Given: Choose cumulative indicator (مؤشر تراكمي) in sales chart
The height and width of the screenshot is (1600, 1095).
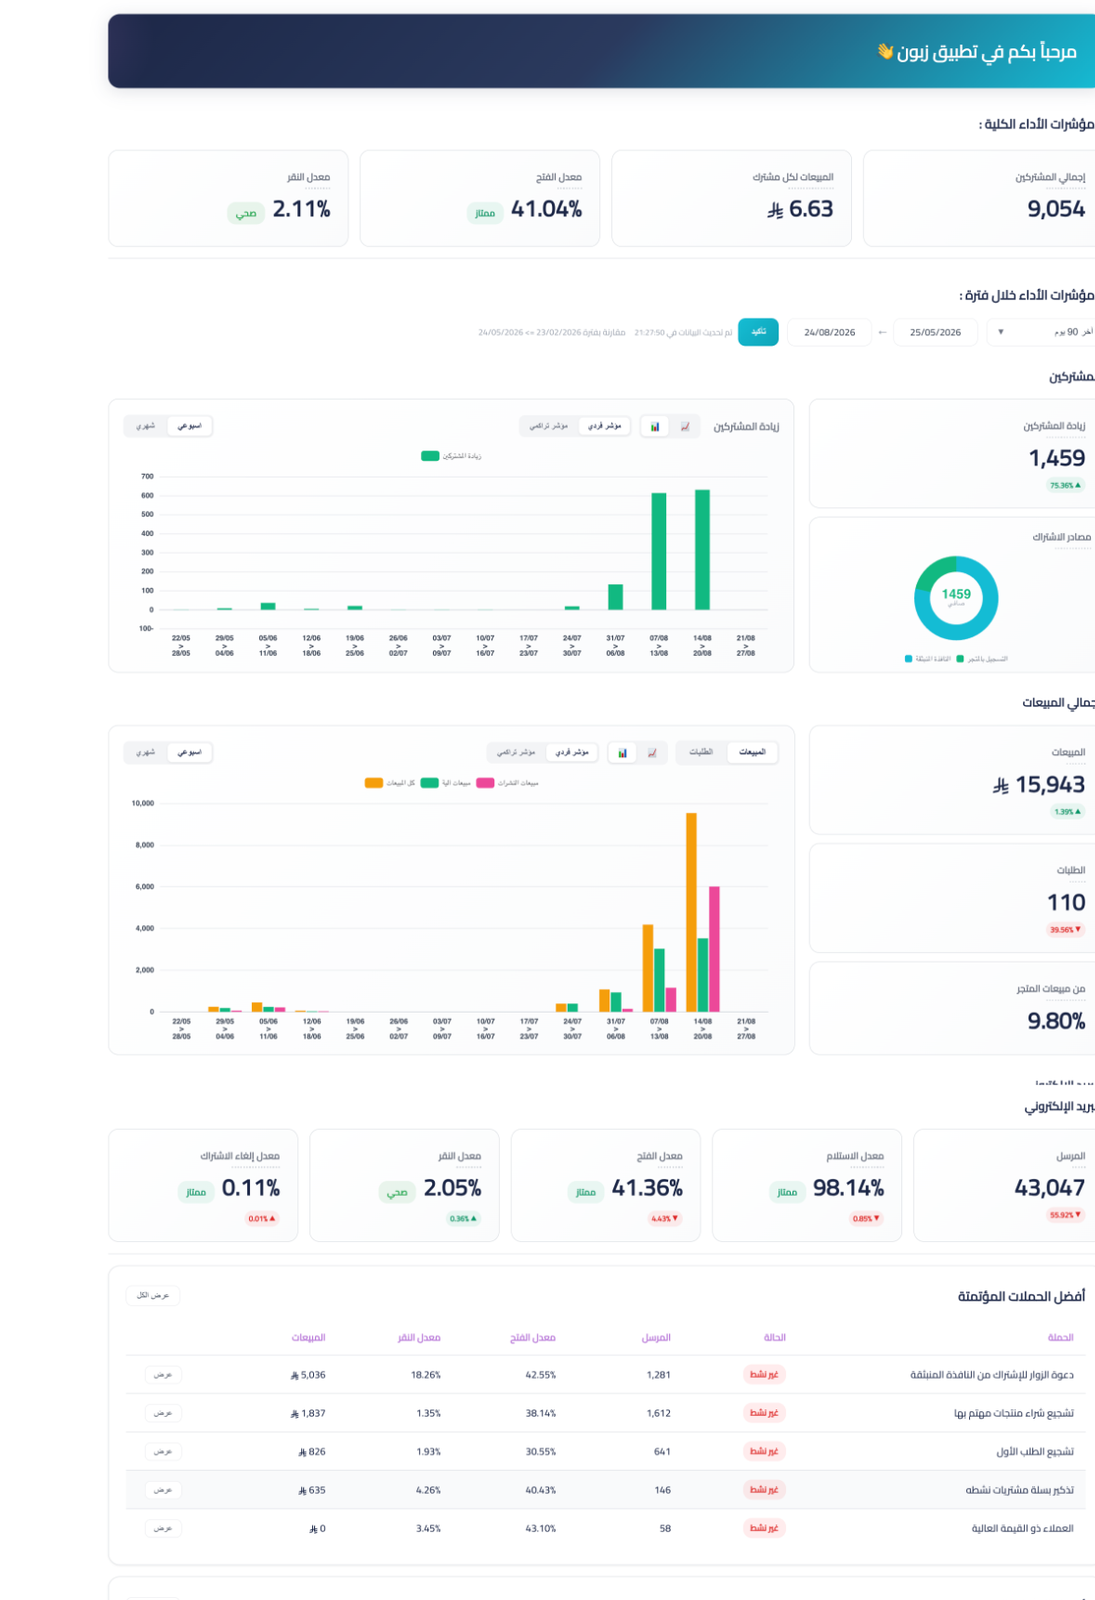Looking at the screenshot, I should pyautogui.click(x=517, y=752).
